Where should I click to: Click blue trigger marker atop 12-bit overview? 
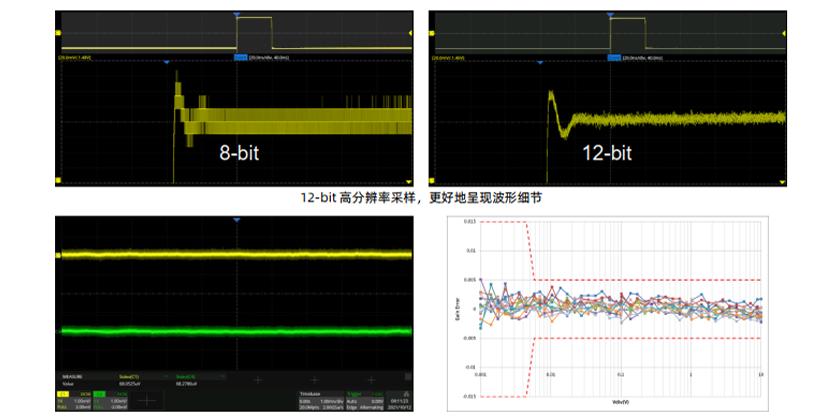[609, 14]
